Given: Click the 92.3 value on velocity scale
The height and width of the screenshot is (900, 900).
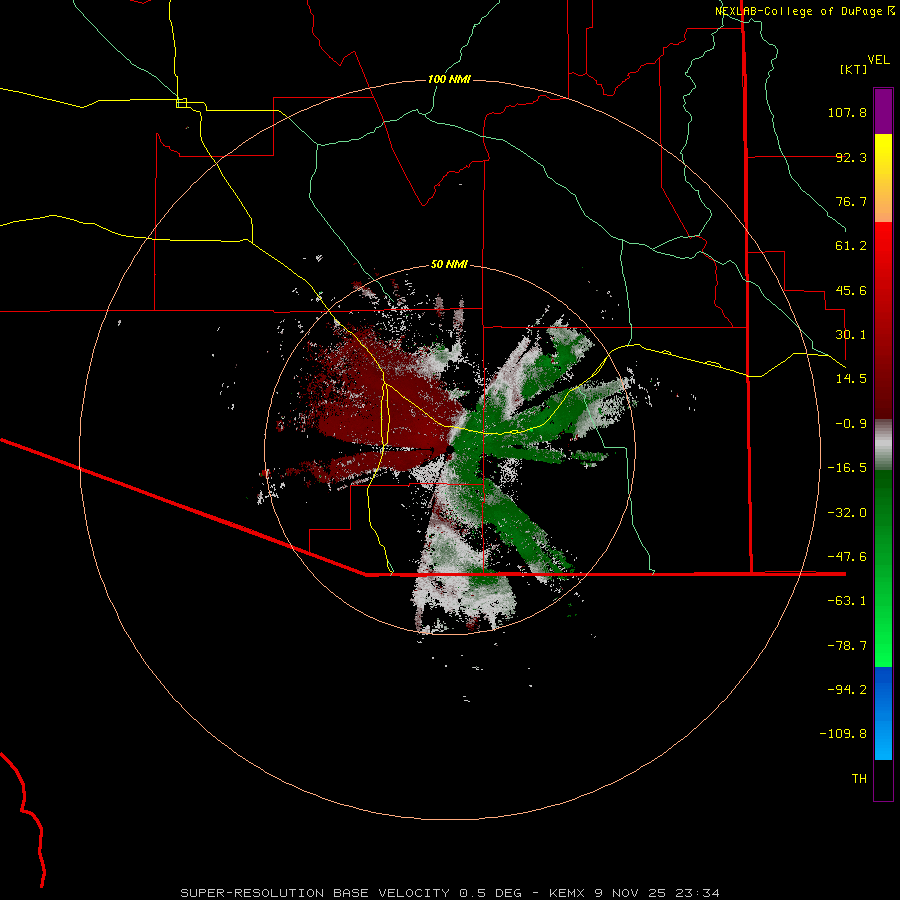Looking at the screenshot, I should pos(851,157).
